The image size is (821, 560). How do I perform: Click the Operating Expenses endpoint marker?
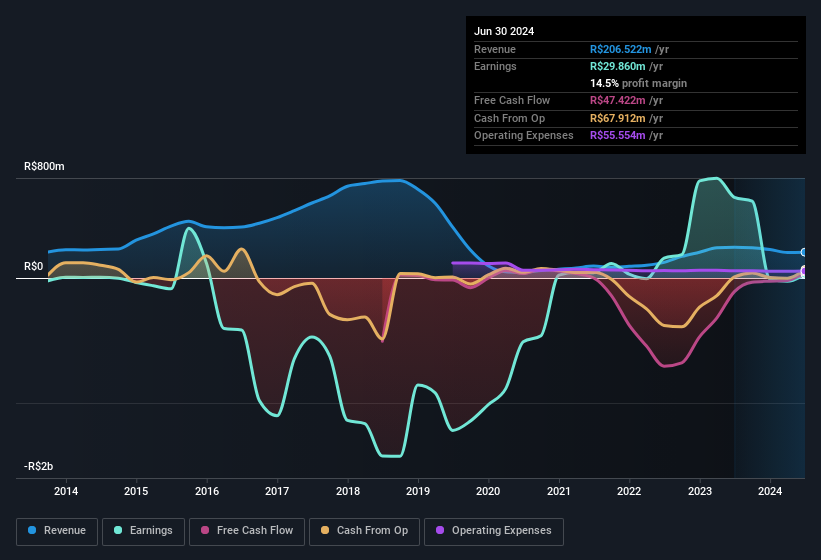pos(804,271)
